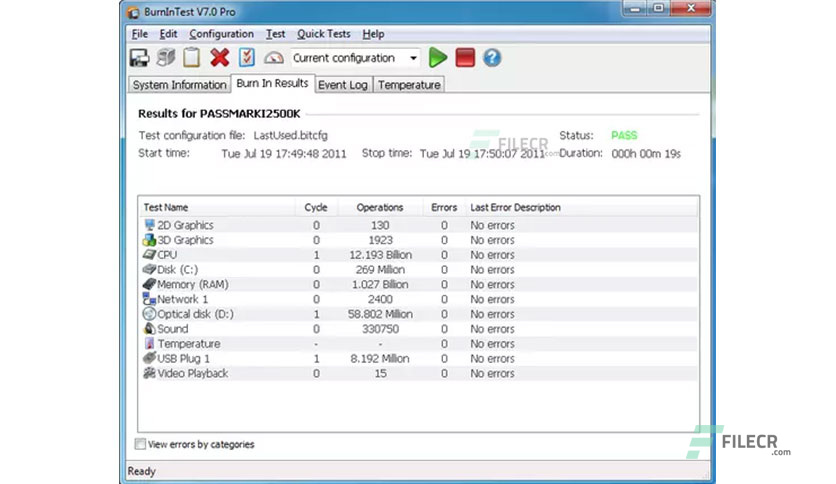The height and width of the screenshot is (484, 836).
Task: Stop tests with red stop button
Action: (465, 58)
